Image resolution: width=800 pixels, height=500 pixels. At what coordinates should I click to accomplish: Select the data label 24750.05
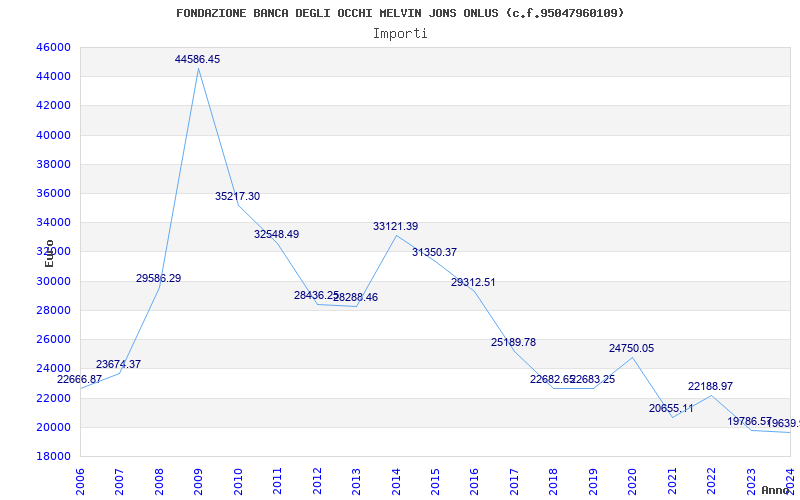[631, 348]
